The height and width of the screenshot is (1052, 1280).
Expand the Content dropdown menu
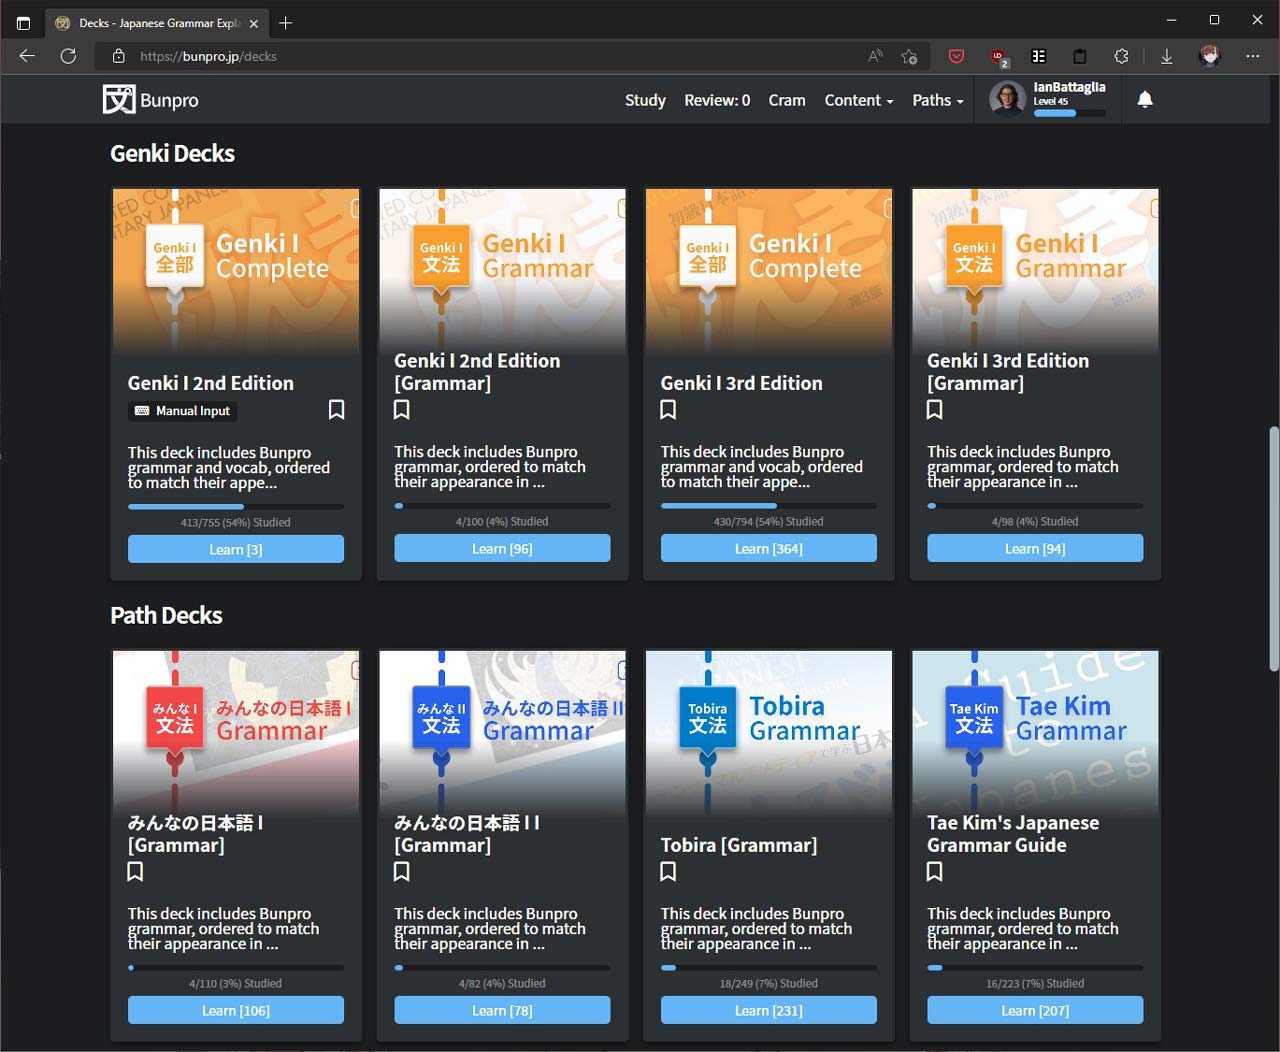pos(859,100)
